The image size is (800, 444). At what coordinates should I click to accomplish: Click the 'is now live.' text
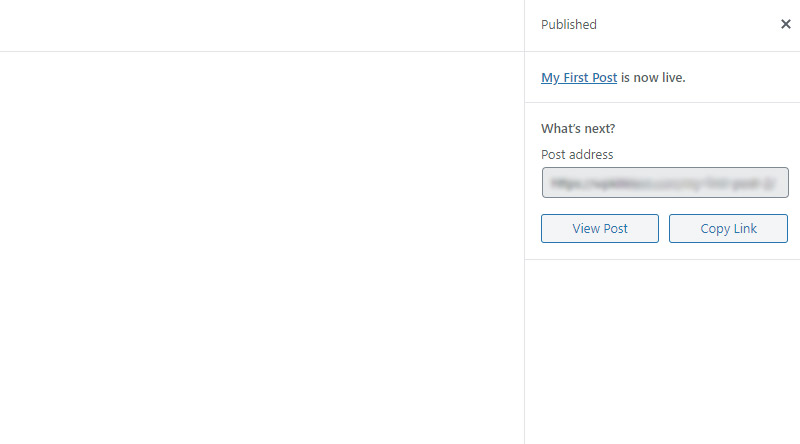point(653,78)
